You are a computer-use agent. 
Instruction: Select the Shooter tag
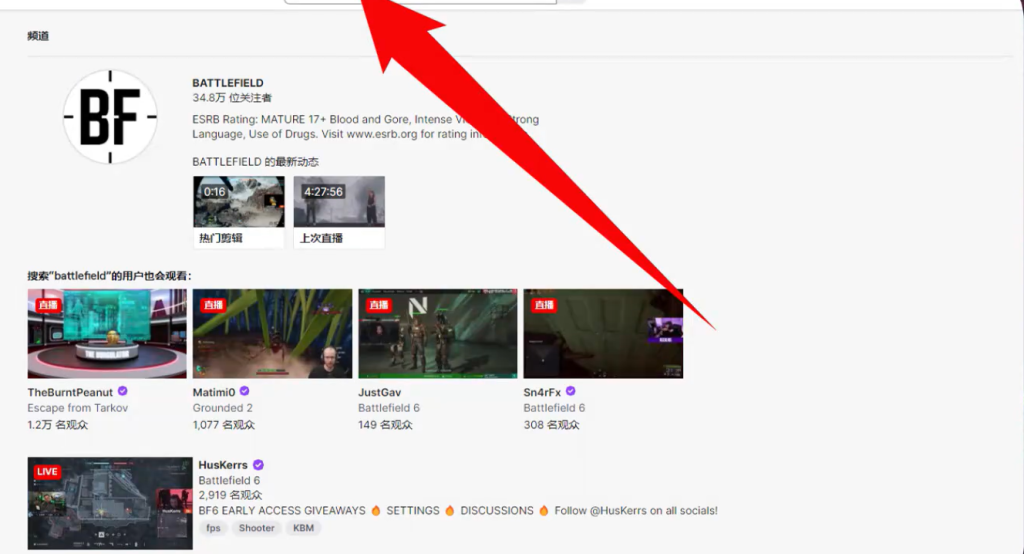pyautogui.click(x=257, y=528)
